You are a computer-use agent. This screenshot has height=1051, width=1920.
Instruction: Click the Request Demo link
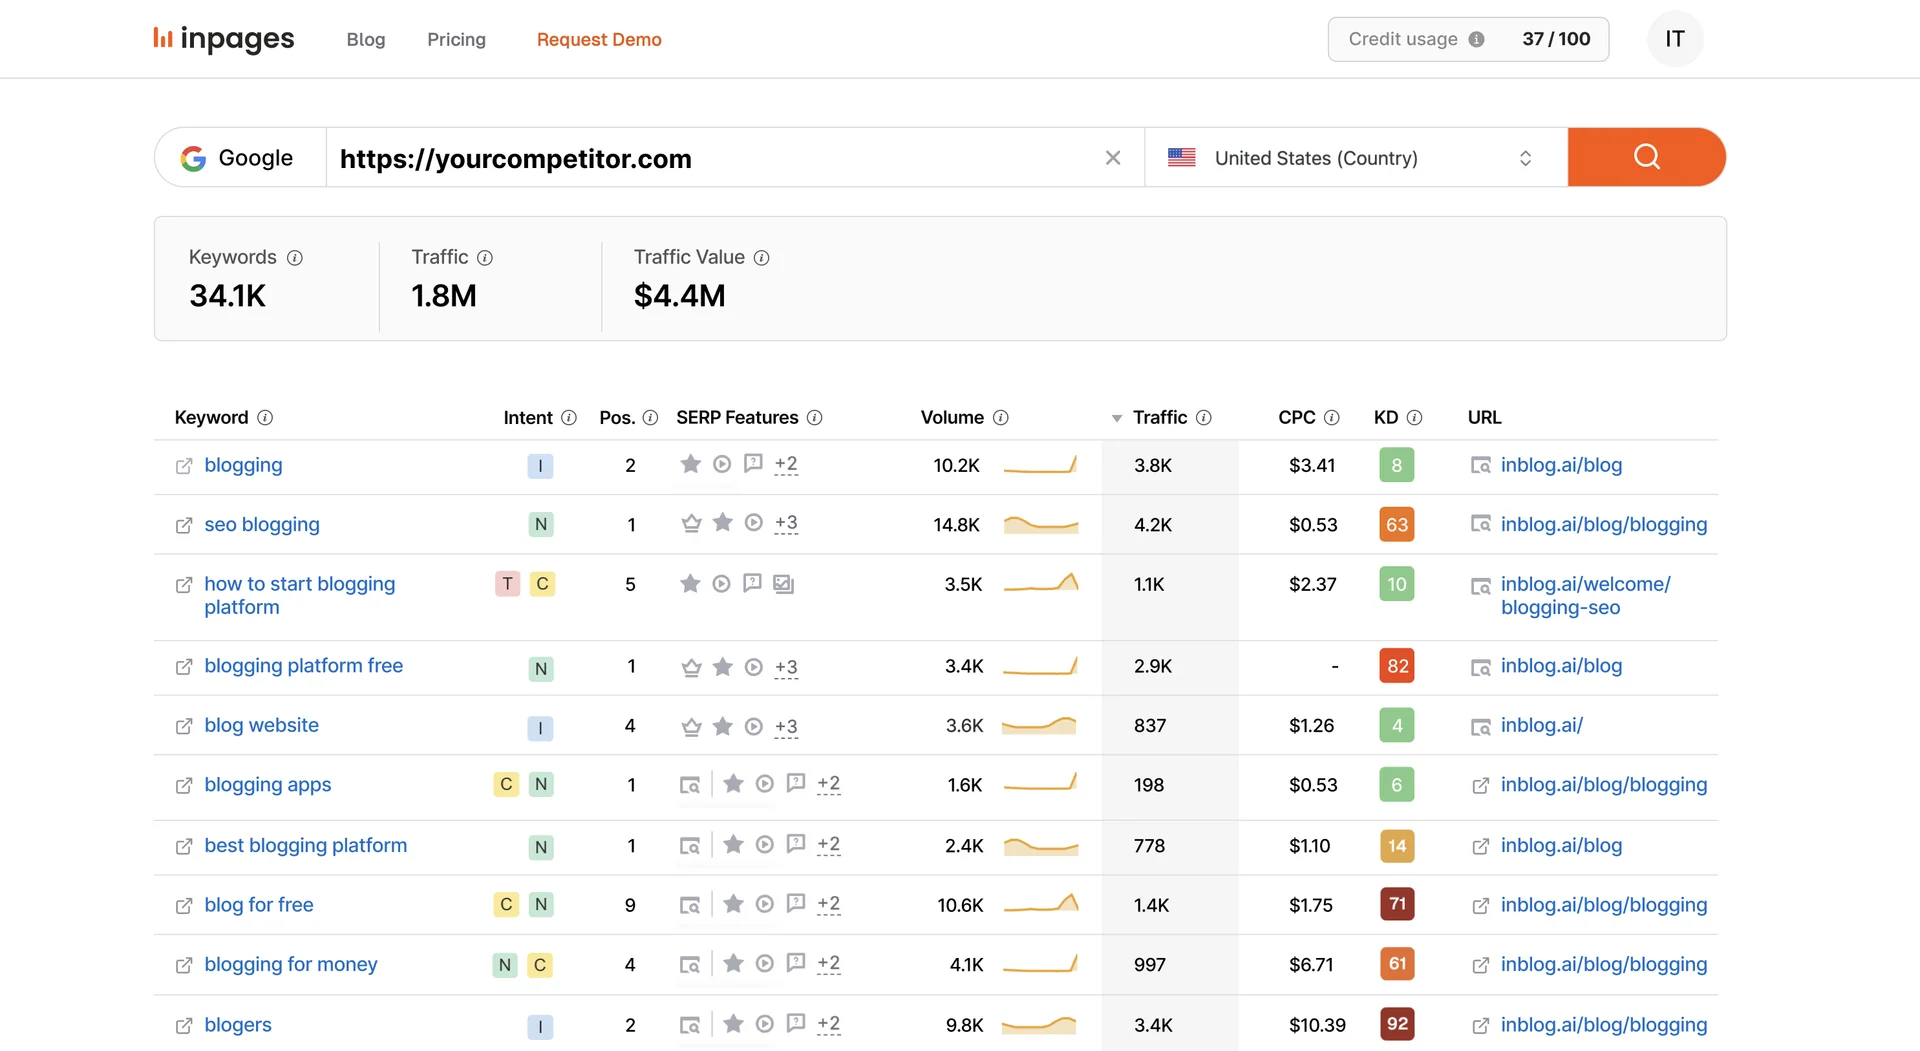(x=598, y=39)
